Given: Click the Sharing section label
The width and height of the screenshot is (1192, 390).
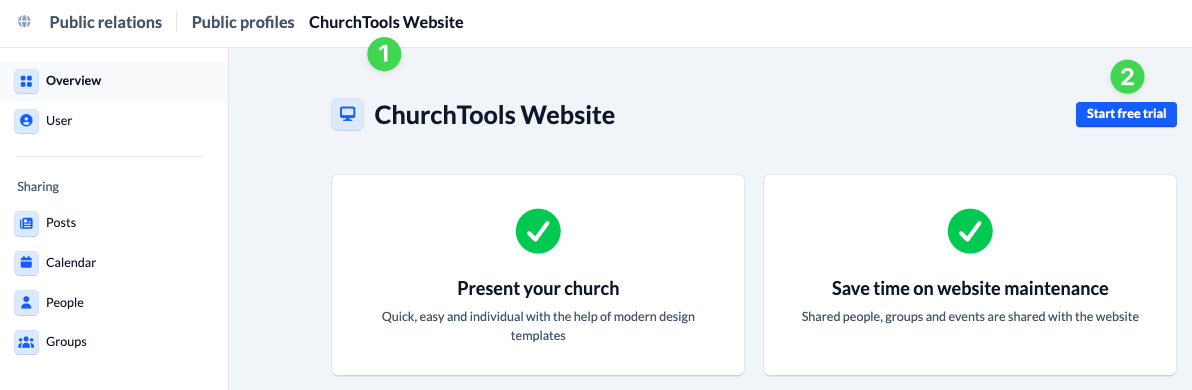Looking at the screenshot, I should 38,186.
